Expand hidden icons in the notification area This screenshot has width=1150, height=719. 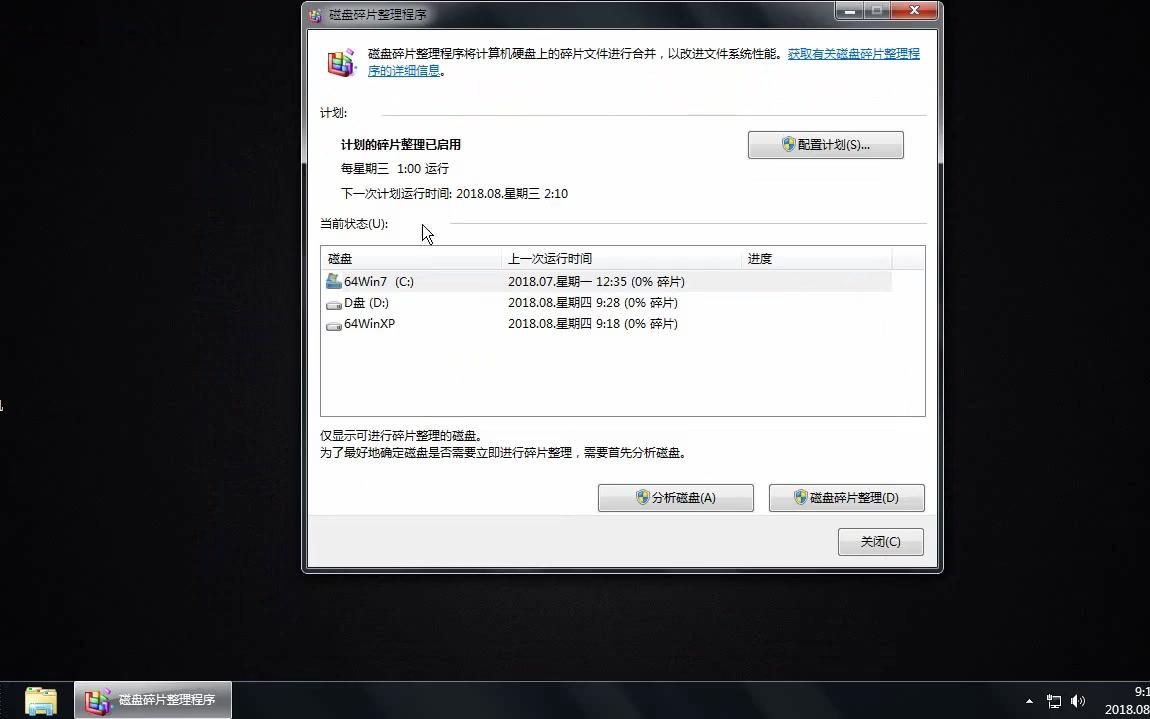(x=1030, y=701)
